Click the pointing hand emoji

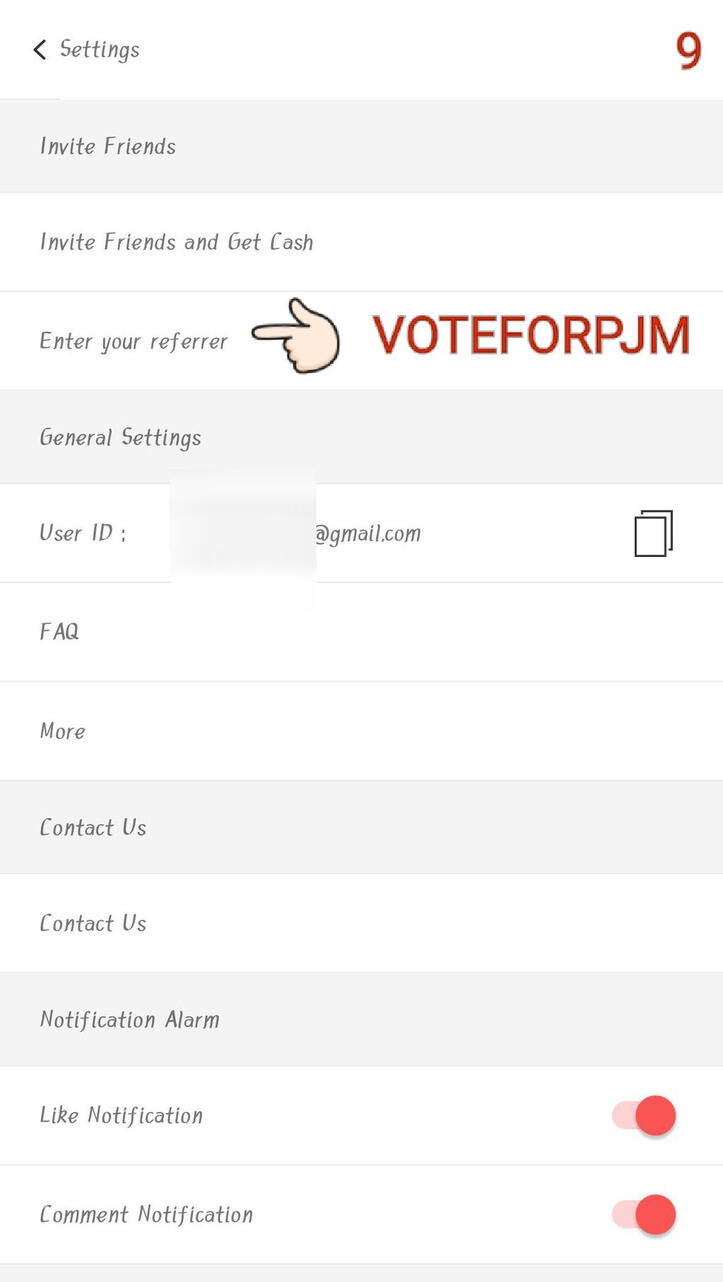tap(296, 337)
